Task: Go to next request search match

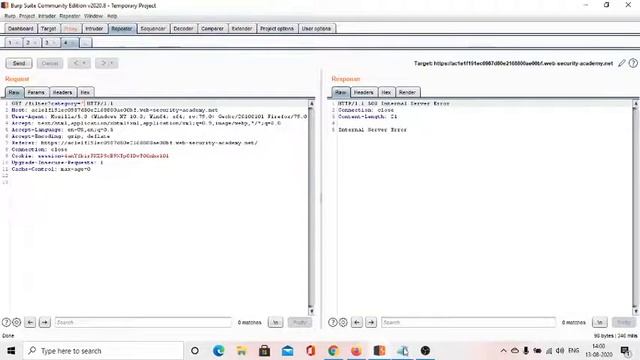Action: [x=44, y=322]
